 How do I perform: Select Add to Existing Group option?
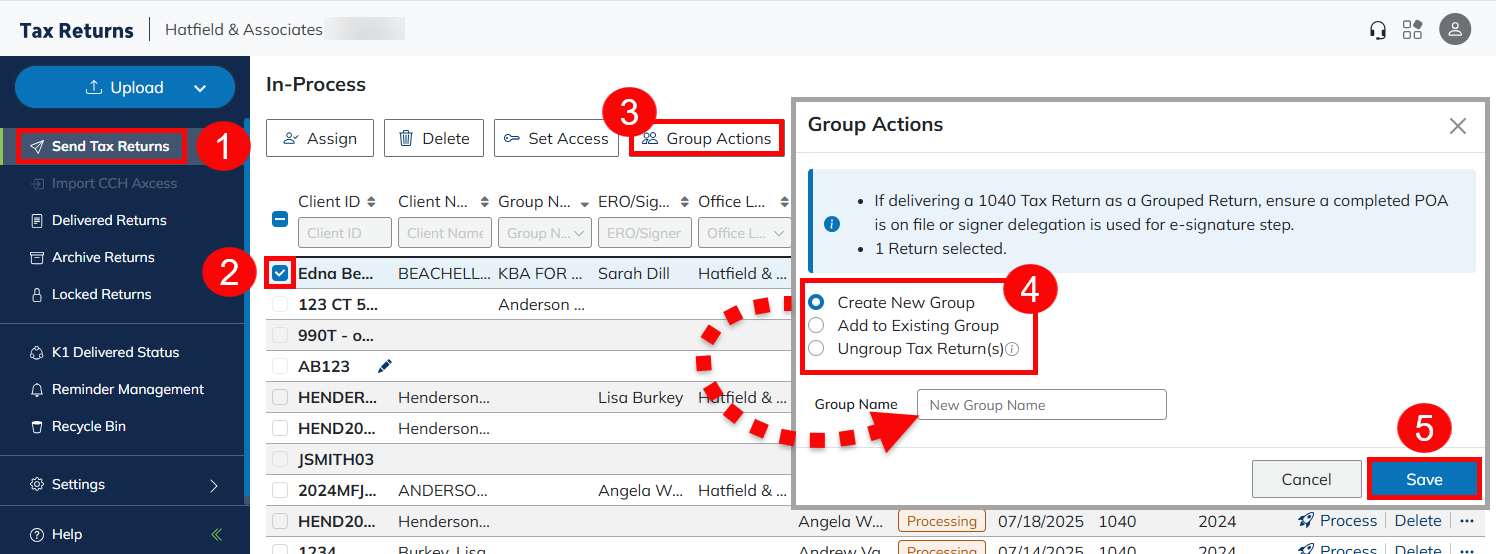(816, 325)
